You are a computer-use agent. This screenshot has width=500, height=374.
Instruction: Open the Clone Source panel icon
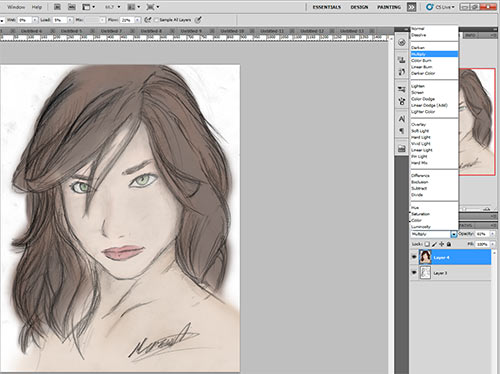[x=402, y=60]
